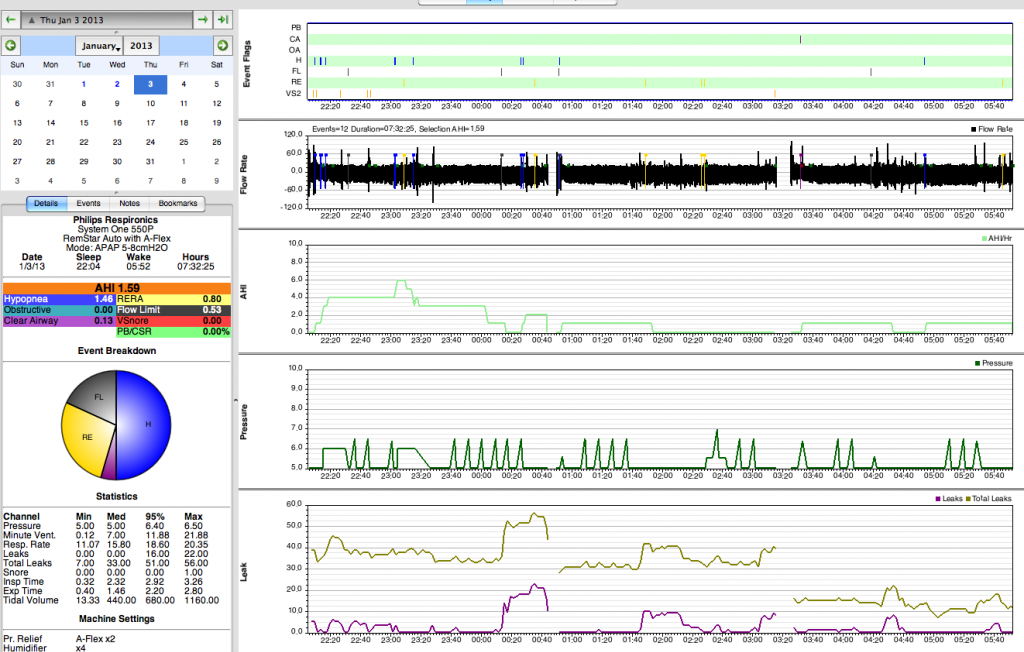Jump to the most recent day arrow

(223, 20)
